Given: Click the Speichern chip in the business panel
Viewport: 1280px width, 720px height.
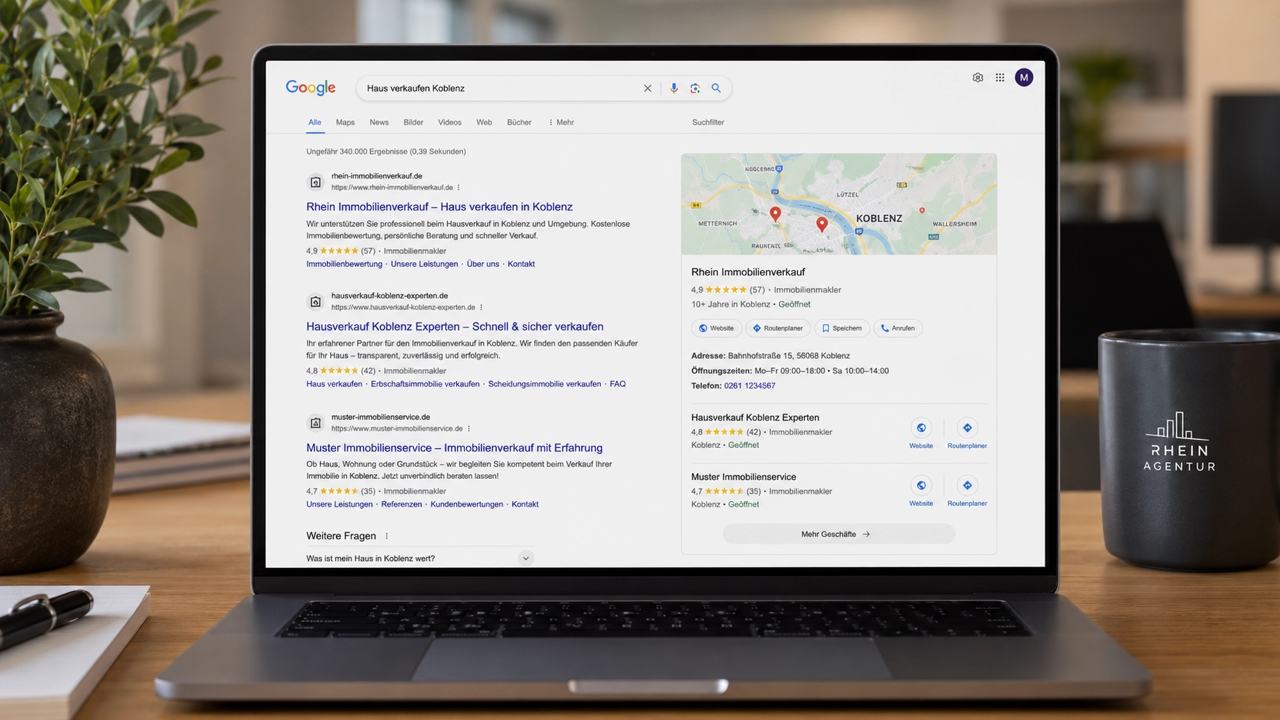Looking at the screenshot, I should [841, 328].
